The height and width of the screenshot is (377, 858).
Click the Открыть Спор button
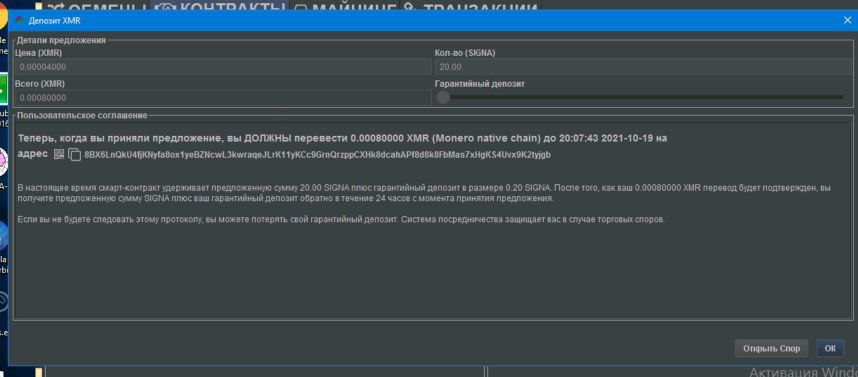click(x=772, y=348)
